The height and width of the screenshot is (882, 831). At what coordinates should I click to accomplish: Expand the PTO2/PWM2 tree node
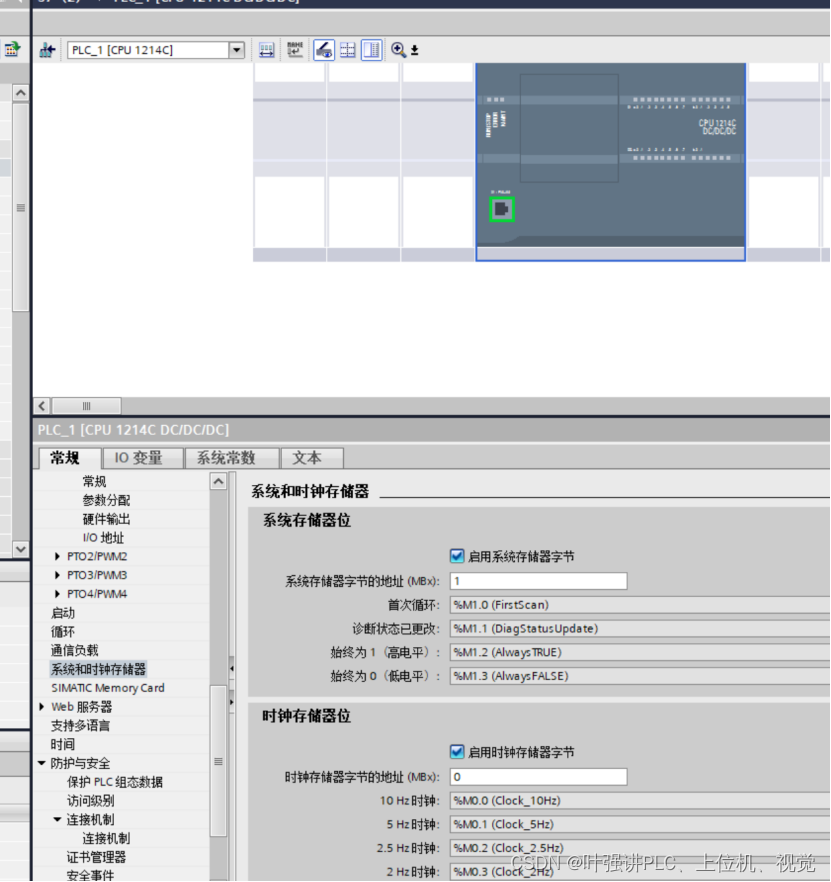(57, 556)
